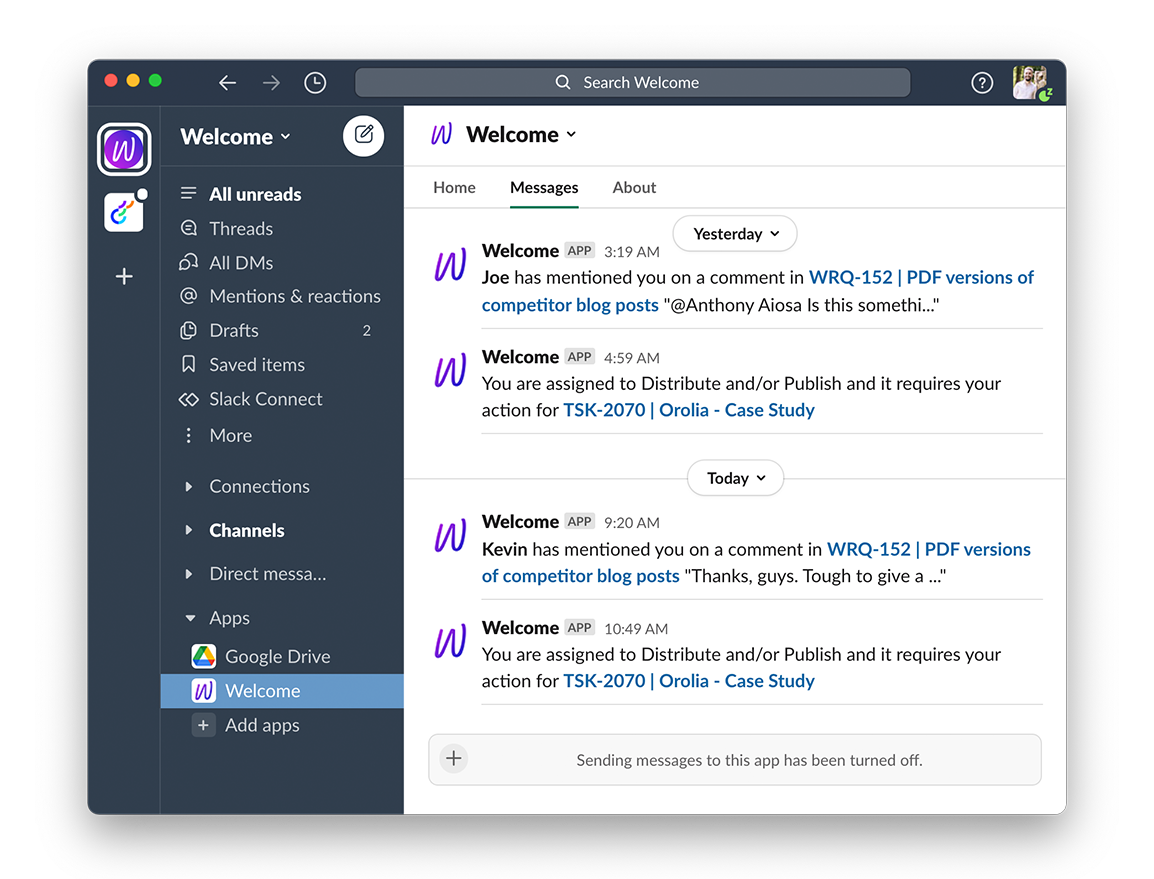Click the 4:59 AM timestamp
Screen dimensions: 1154x879
coord(631,358)
